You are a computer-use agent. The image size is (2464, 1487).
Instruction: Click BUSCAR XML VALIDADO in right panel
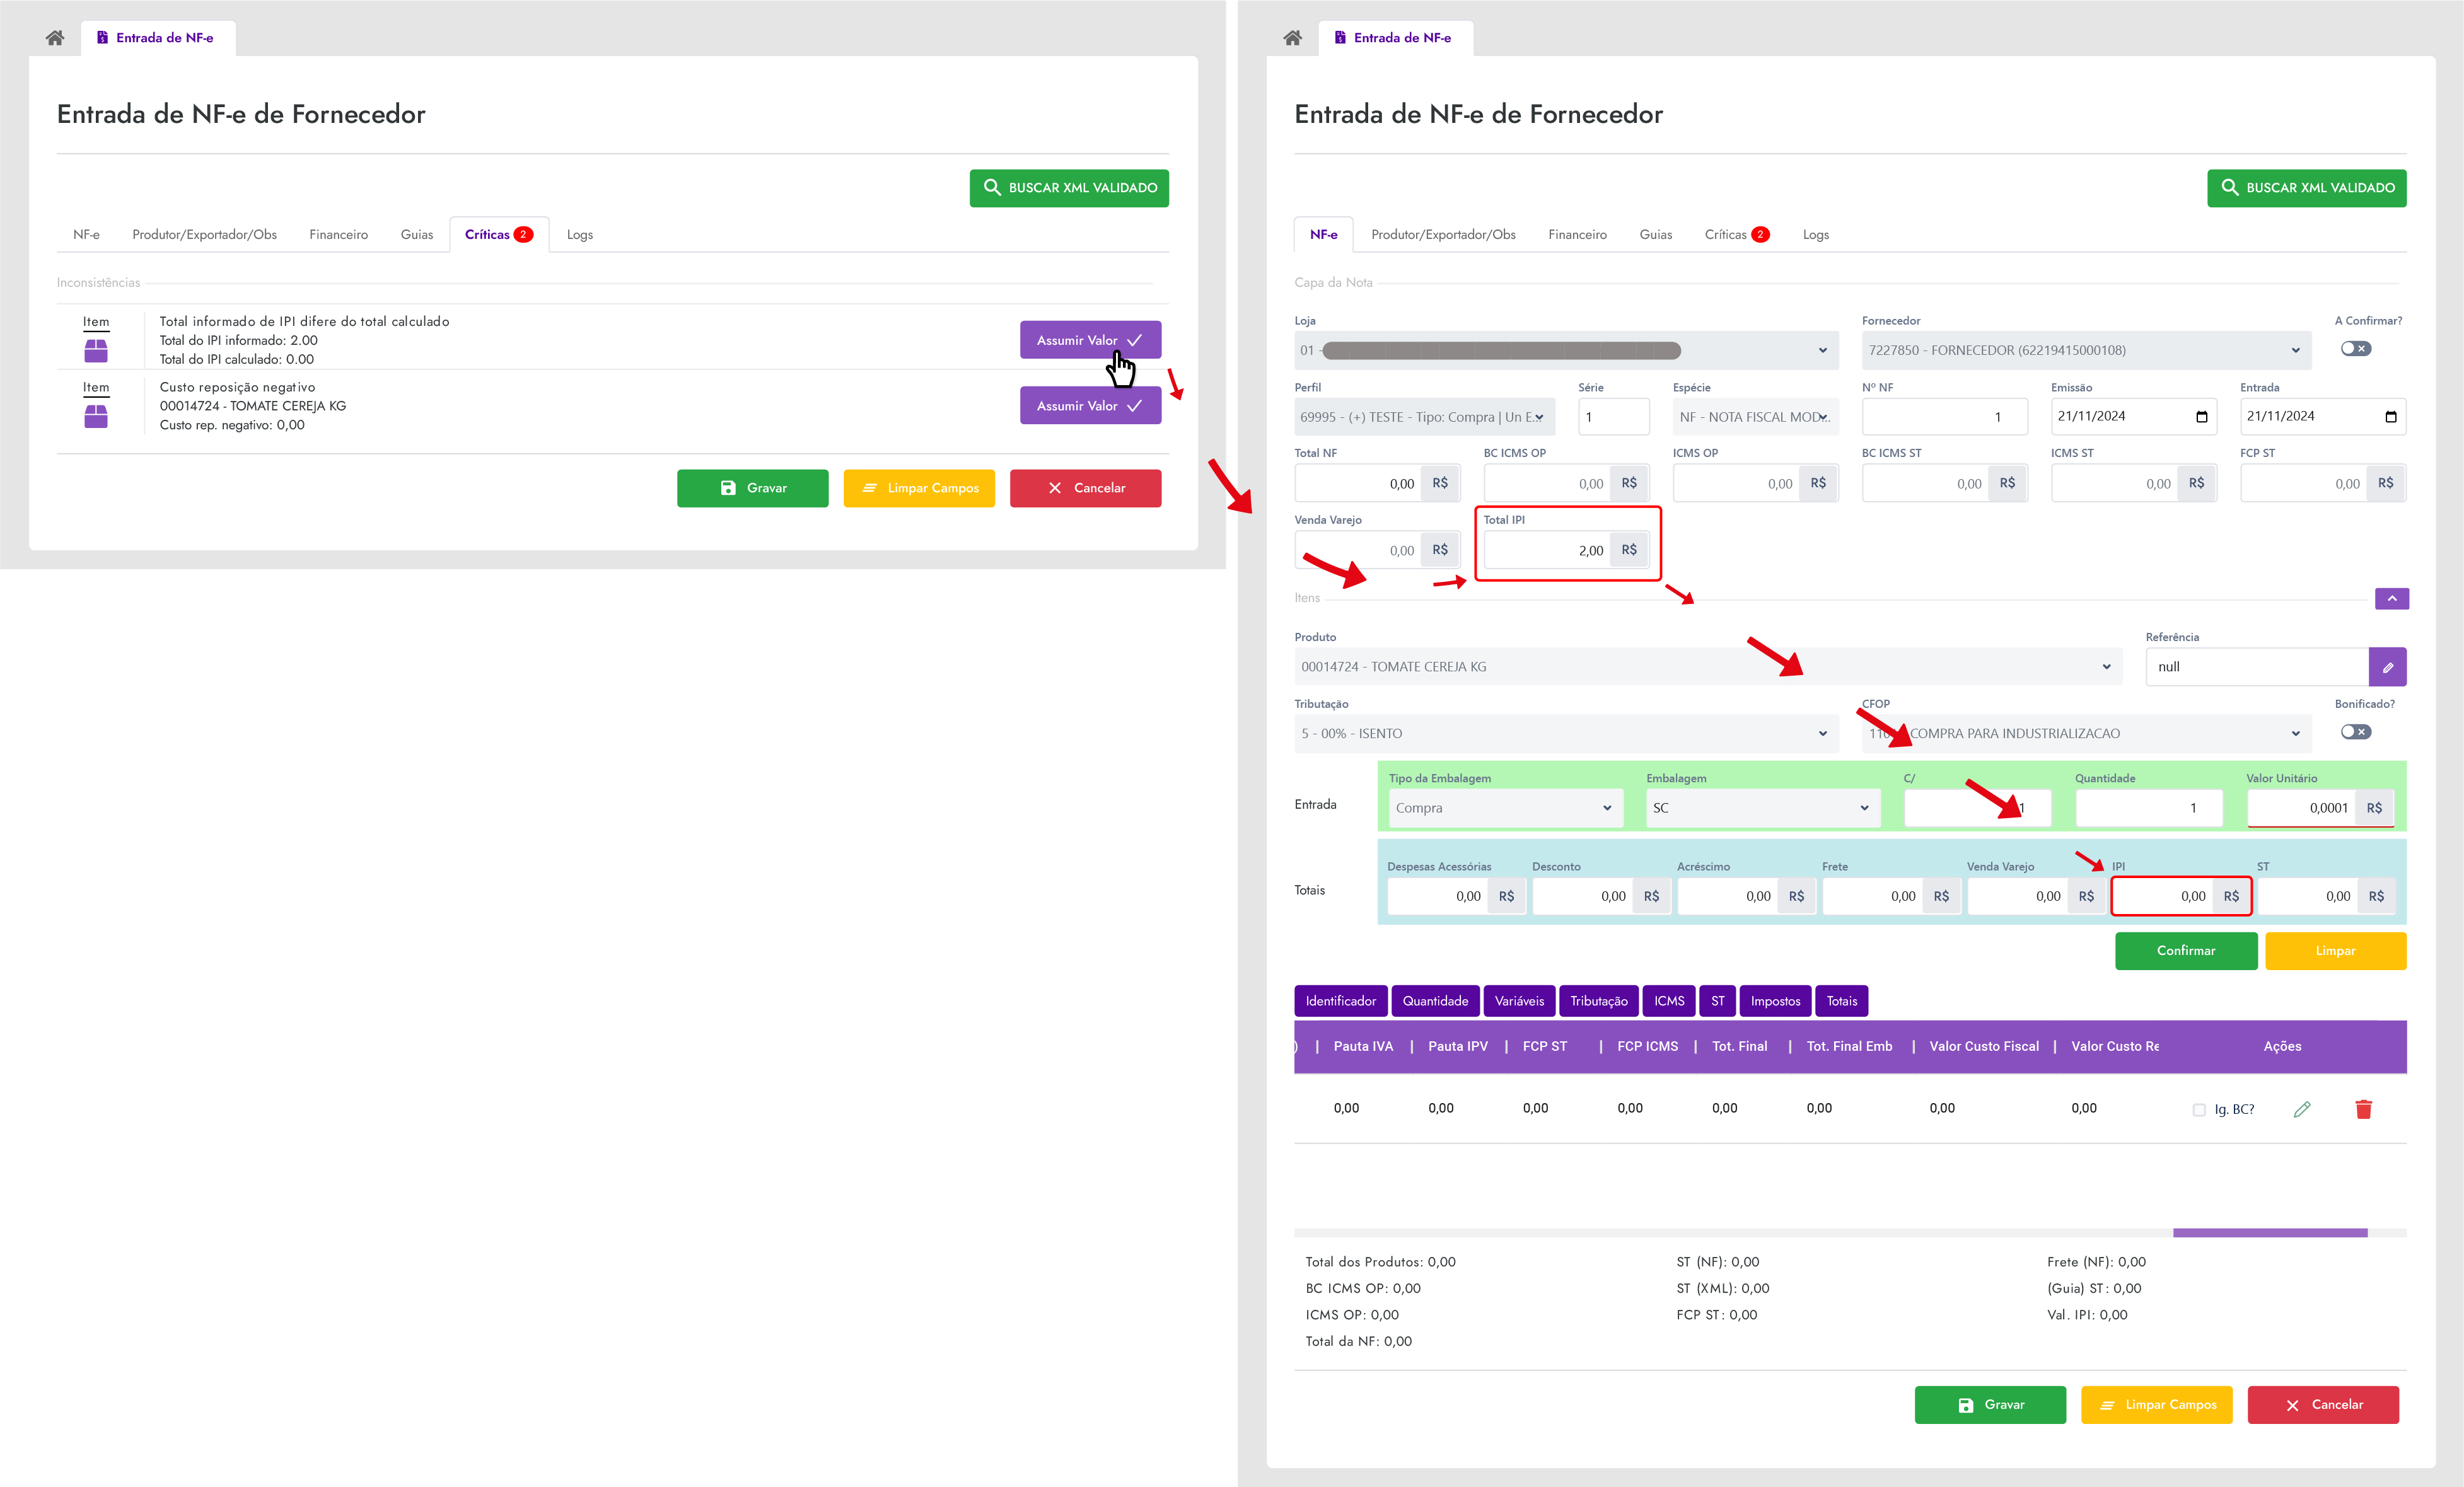(2306, 188)
